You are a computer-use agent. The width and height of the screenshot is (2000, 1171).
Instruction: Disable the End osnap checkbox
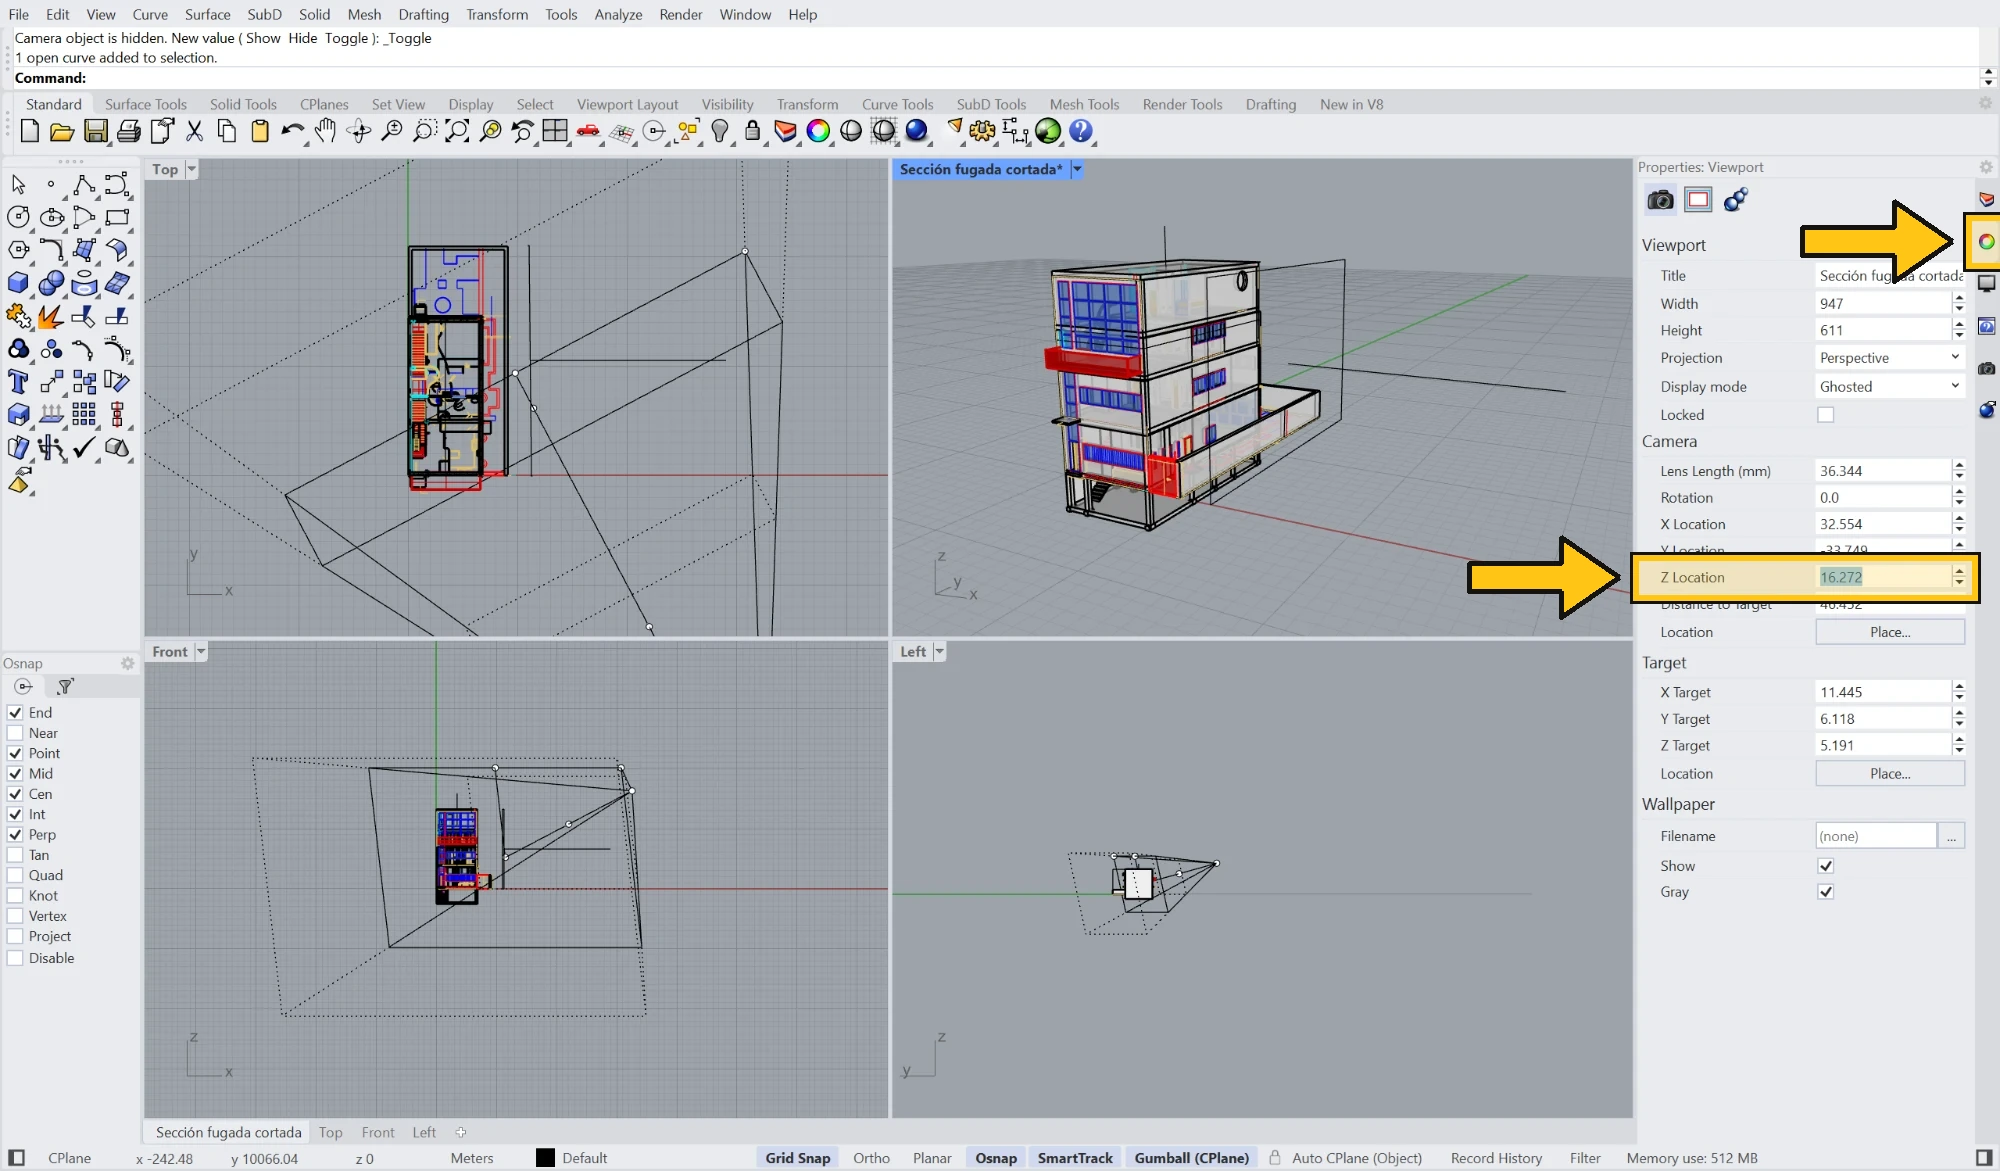15,713
